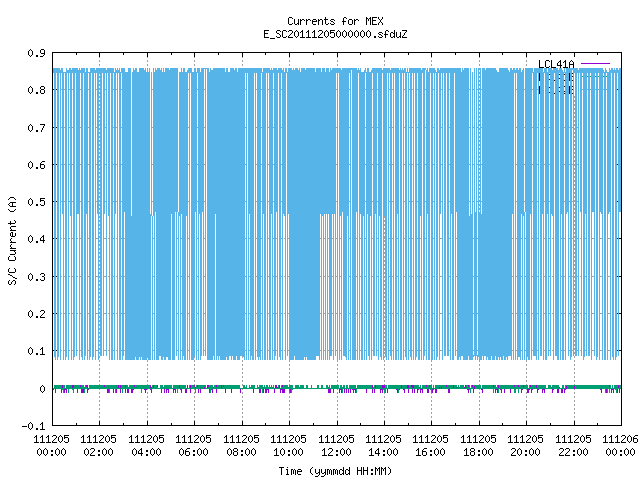Click the chart title 'Currents for MEX'
Viewport: 640px width, 480px height.
(335, 21)
